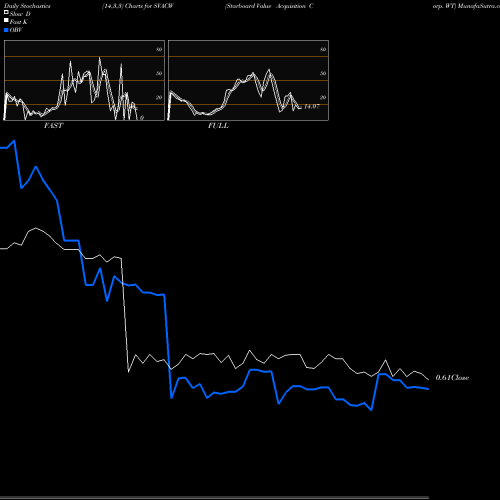Screen dimensions: 500x500
Task: Click the 'Starboard Value Acquisition C' text
Action: coord(269,6)
